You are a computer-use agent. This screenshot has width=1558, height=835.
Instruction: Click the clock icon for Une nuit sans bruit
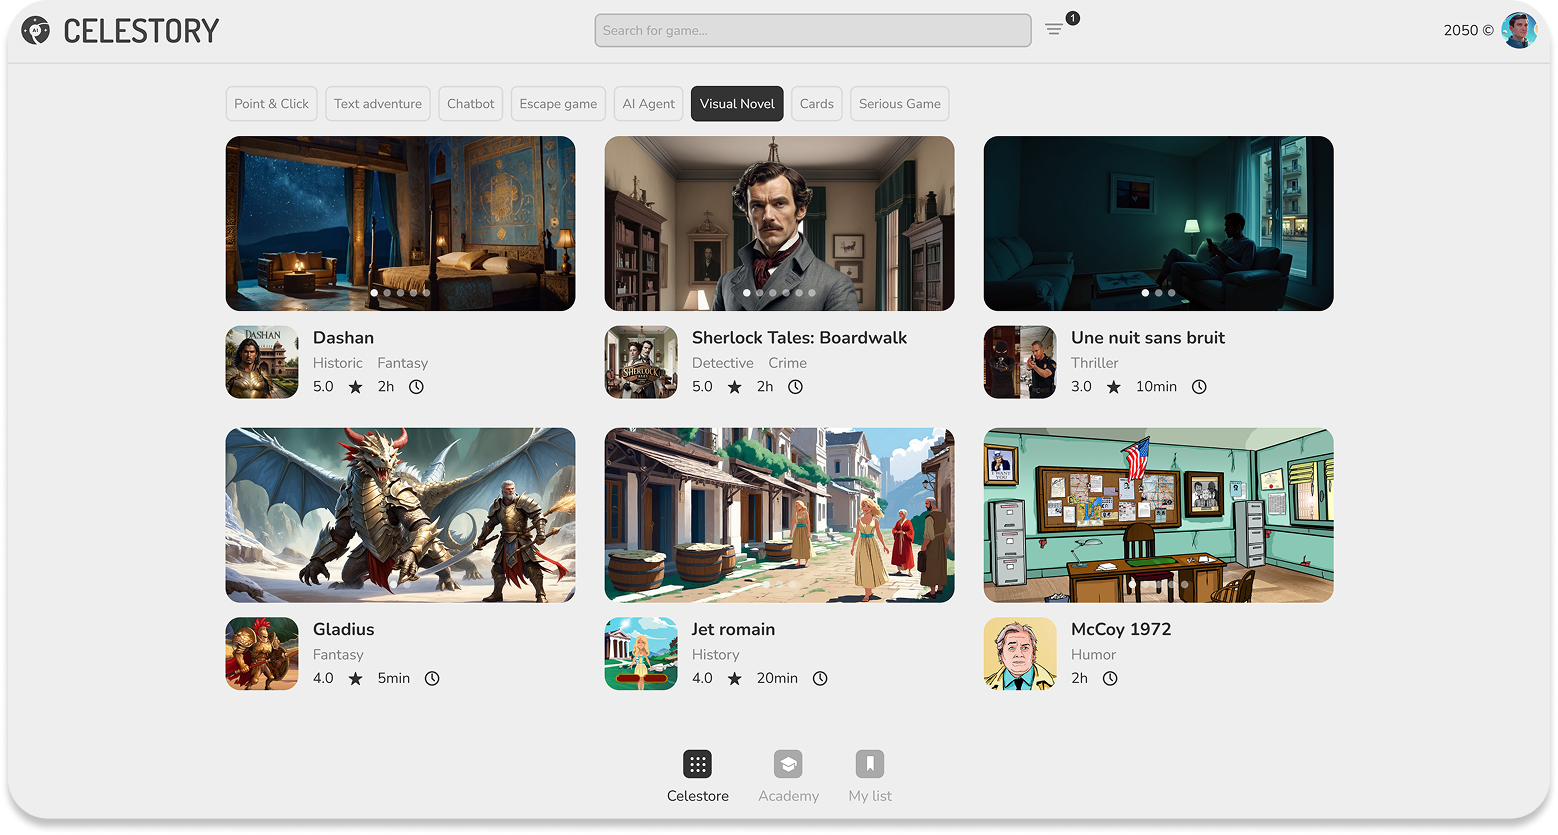(1199, 387)
